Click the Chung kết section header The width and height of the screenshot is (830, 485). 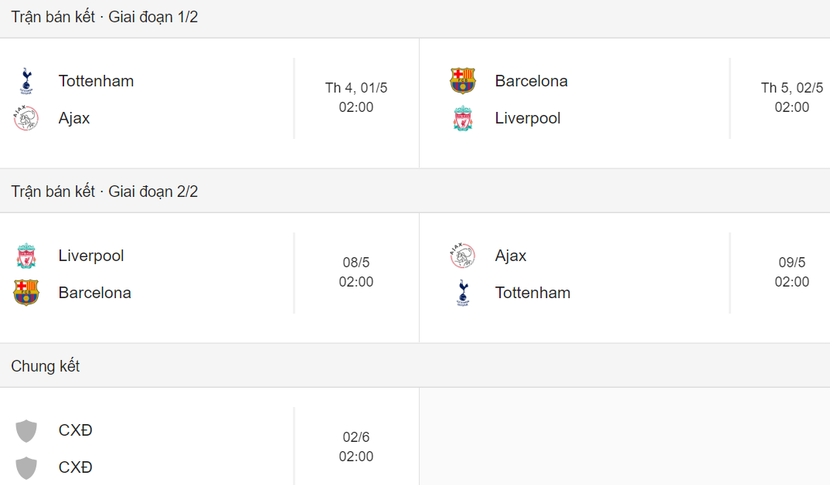click(x=45, y=366)
